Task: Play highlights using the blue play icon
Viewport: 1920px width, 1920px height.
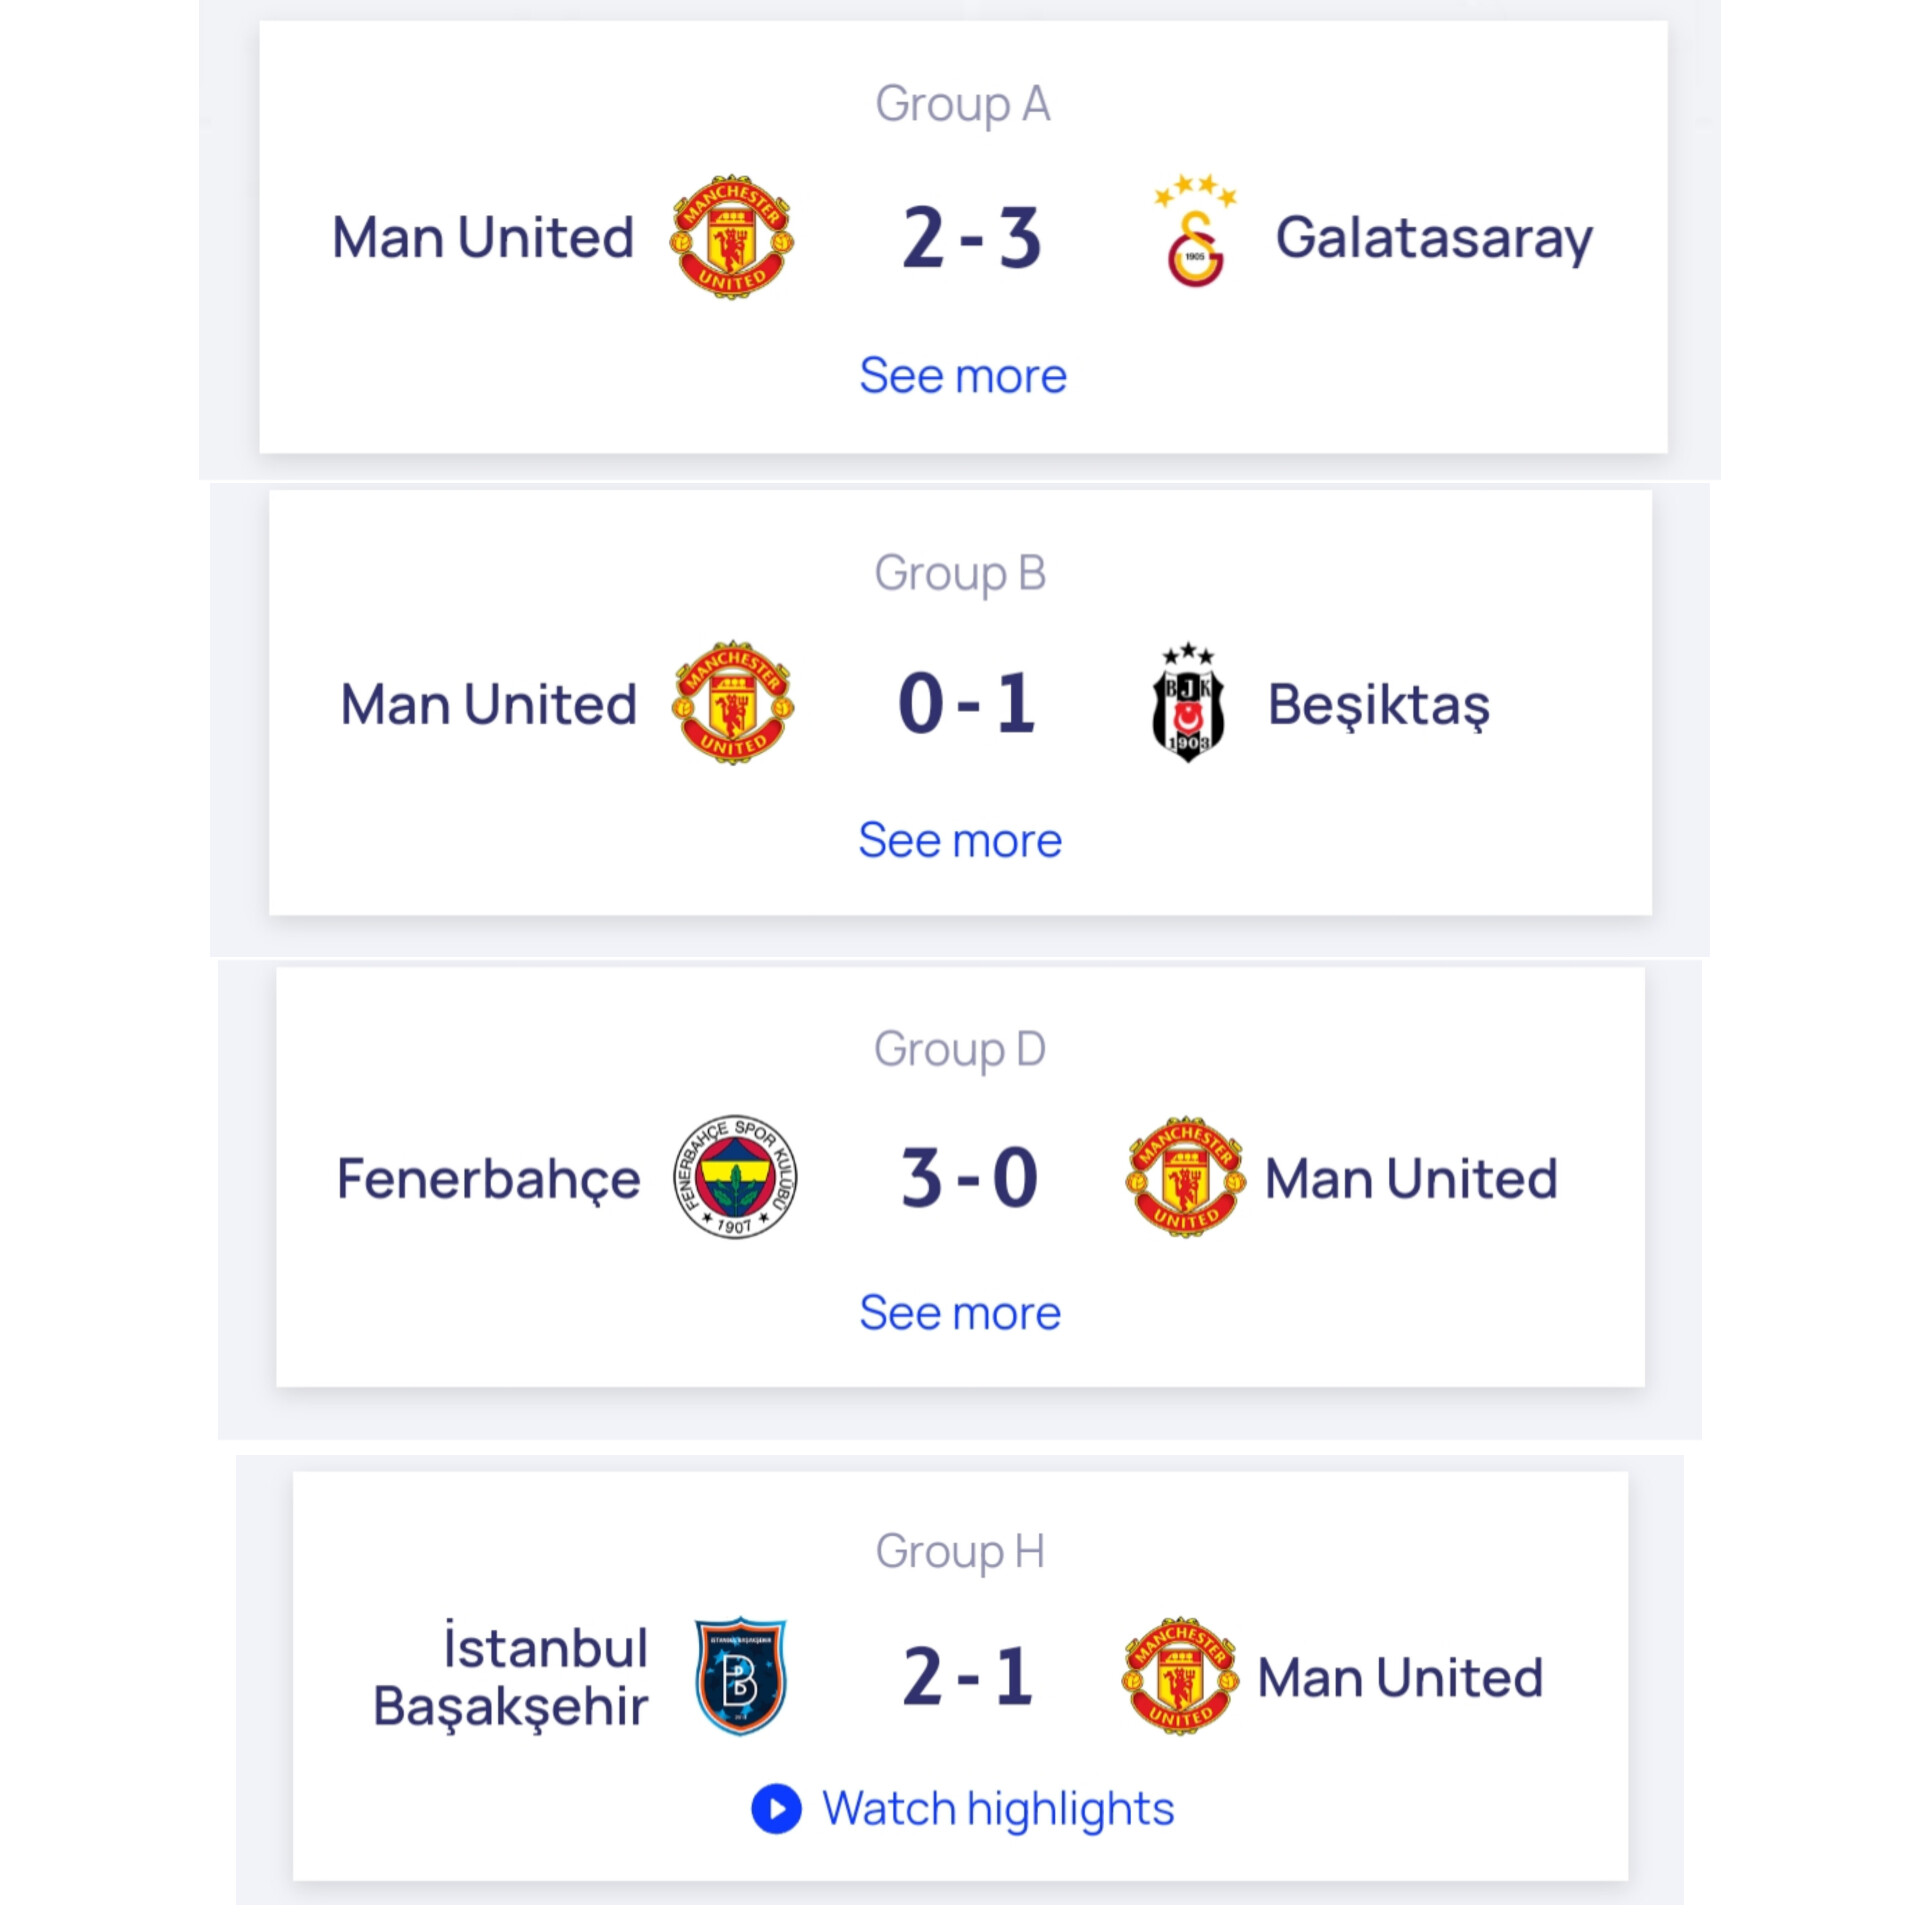Action: pyautogui.click(x=776, y=1809)
